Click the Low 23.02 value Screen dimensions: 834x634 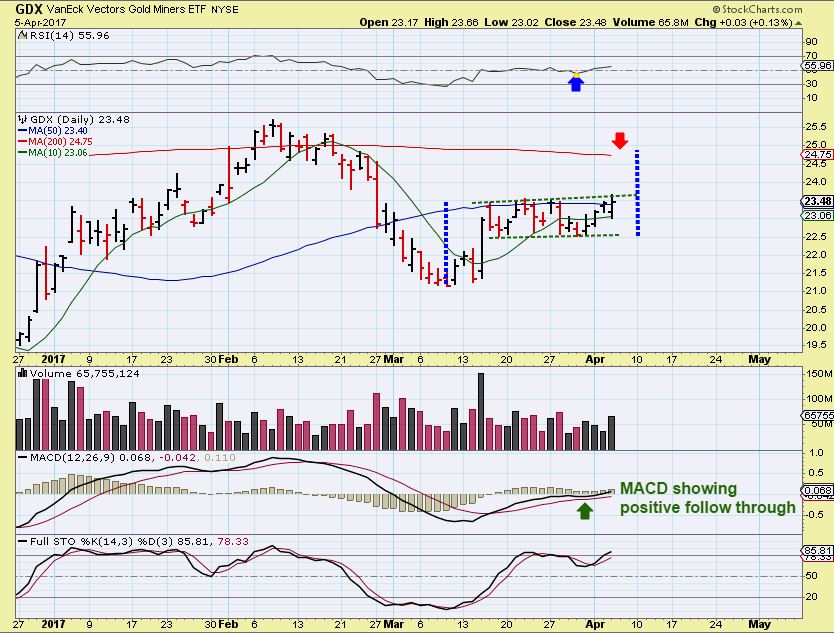(511, 22)
